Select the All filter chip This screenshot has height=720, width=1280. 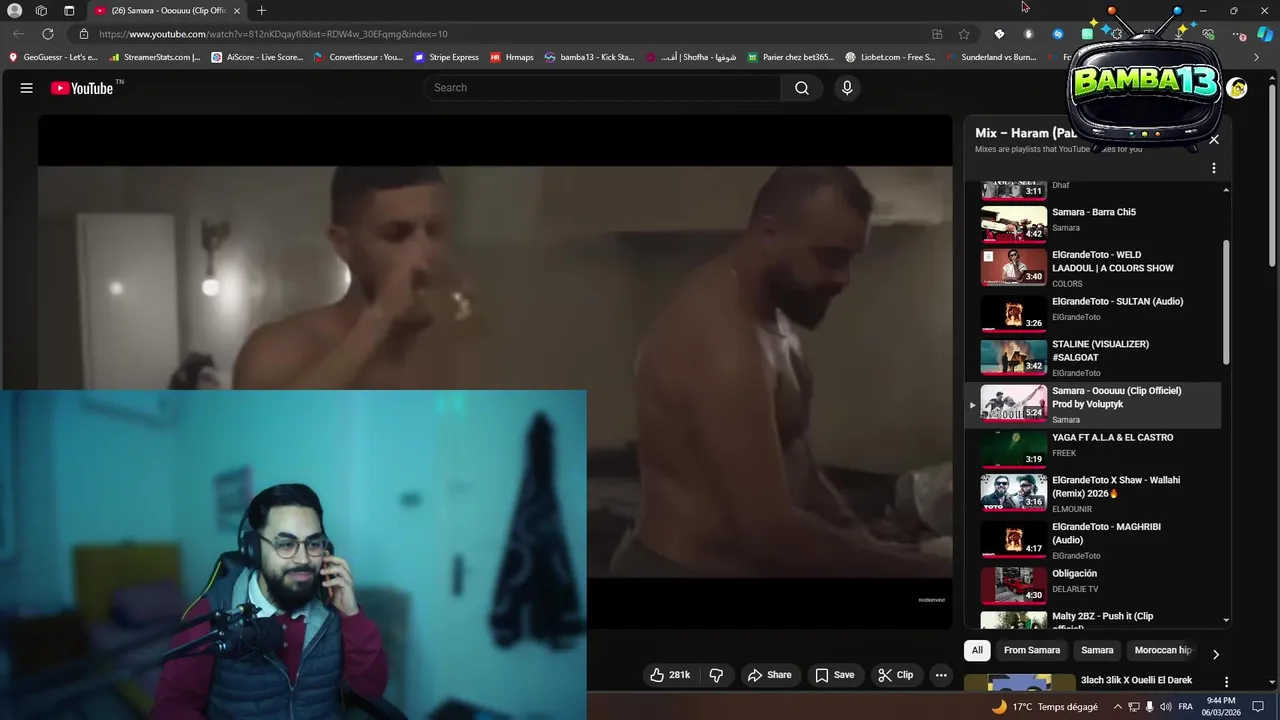click(977, 650)
